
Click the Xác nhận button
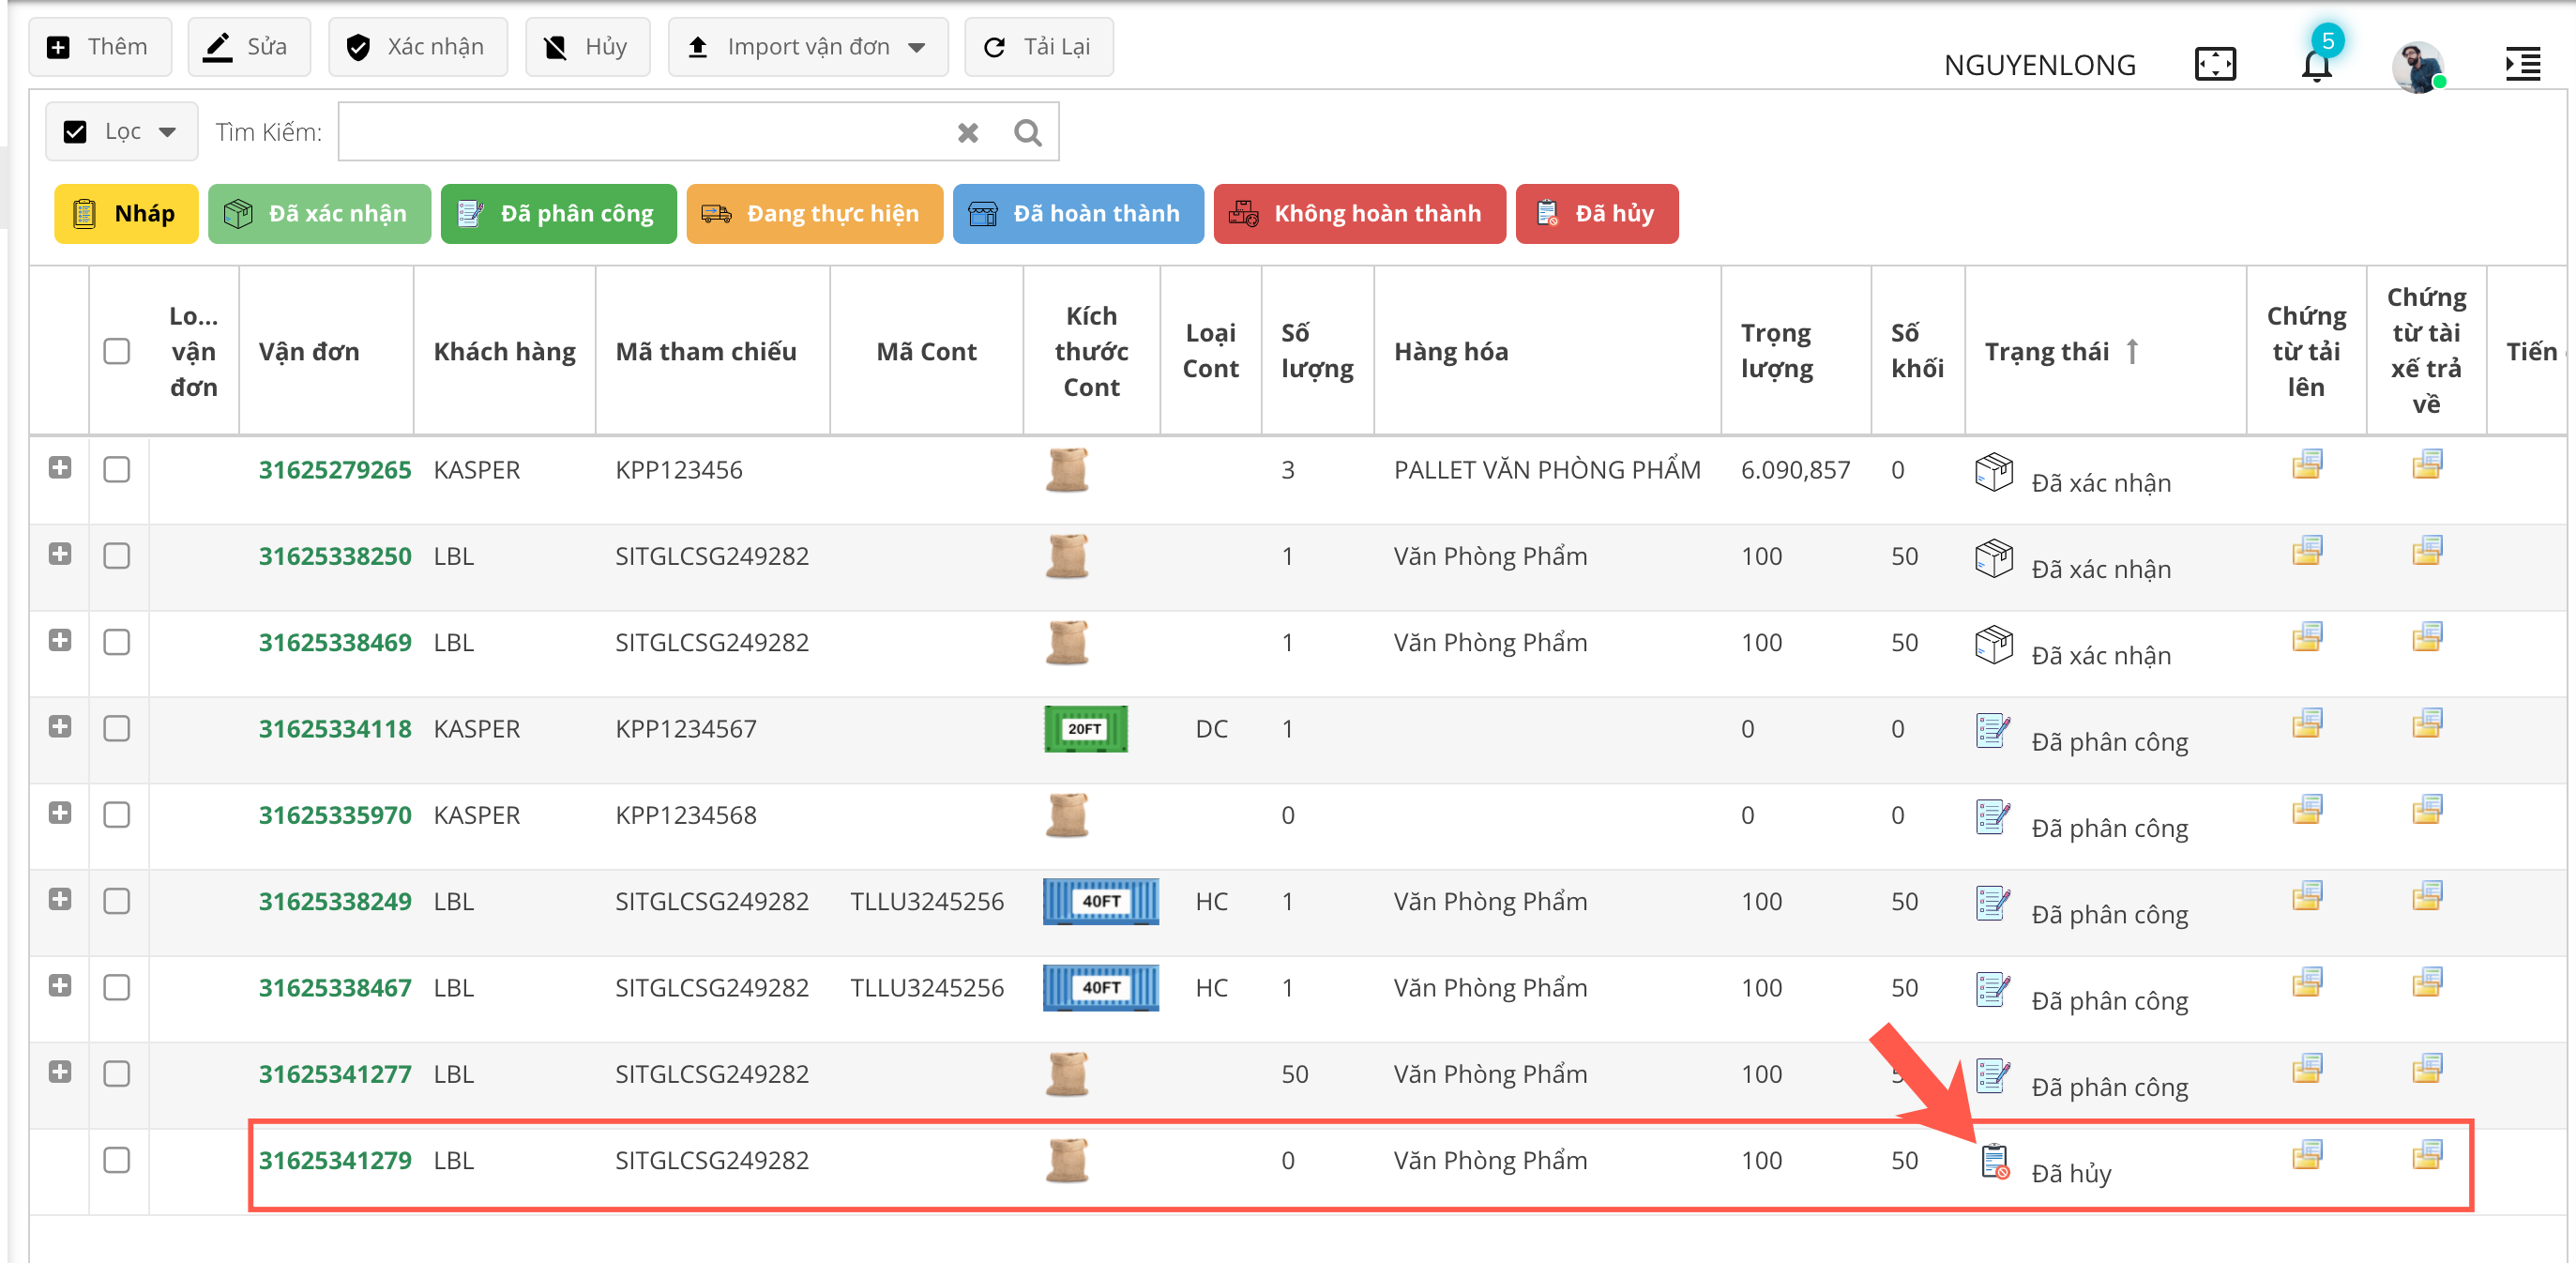[417, 47]
